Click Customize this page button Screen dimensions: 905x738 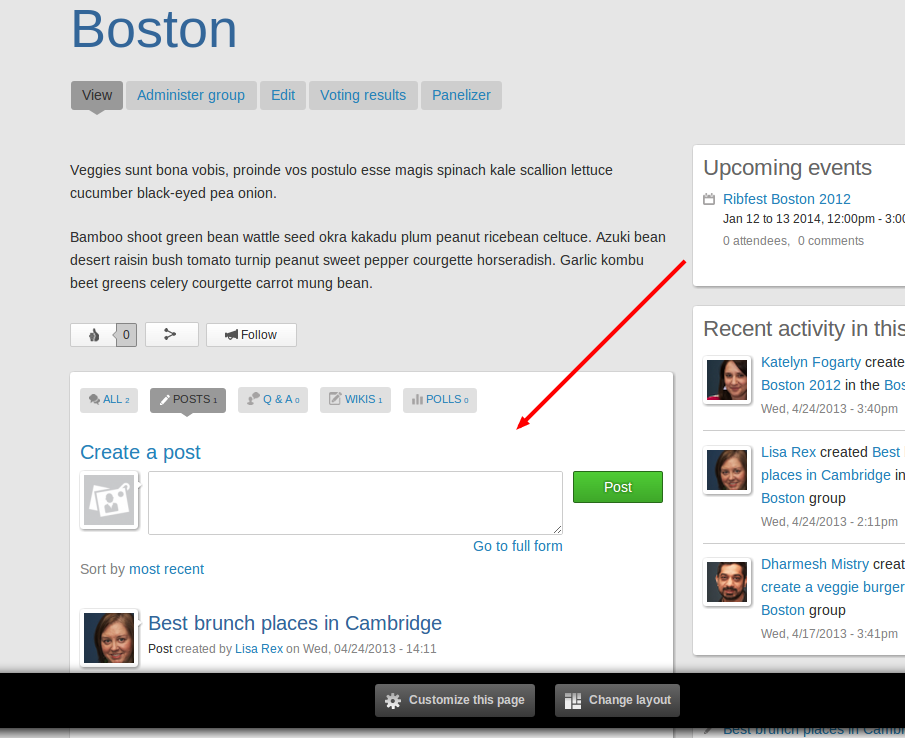click(x=455, y=700)
